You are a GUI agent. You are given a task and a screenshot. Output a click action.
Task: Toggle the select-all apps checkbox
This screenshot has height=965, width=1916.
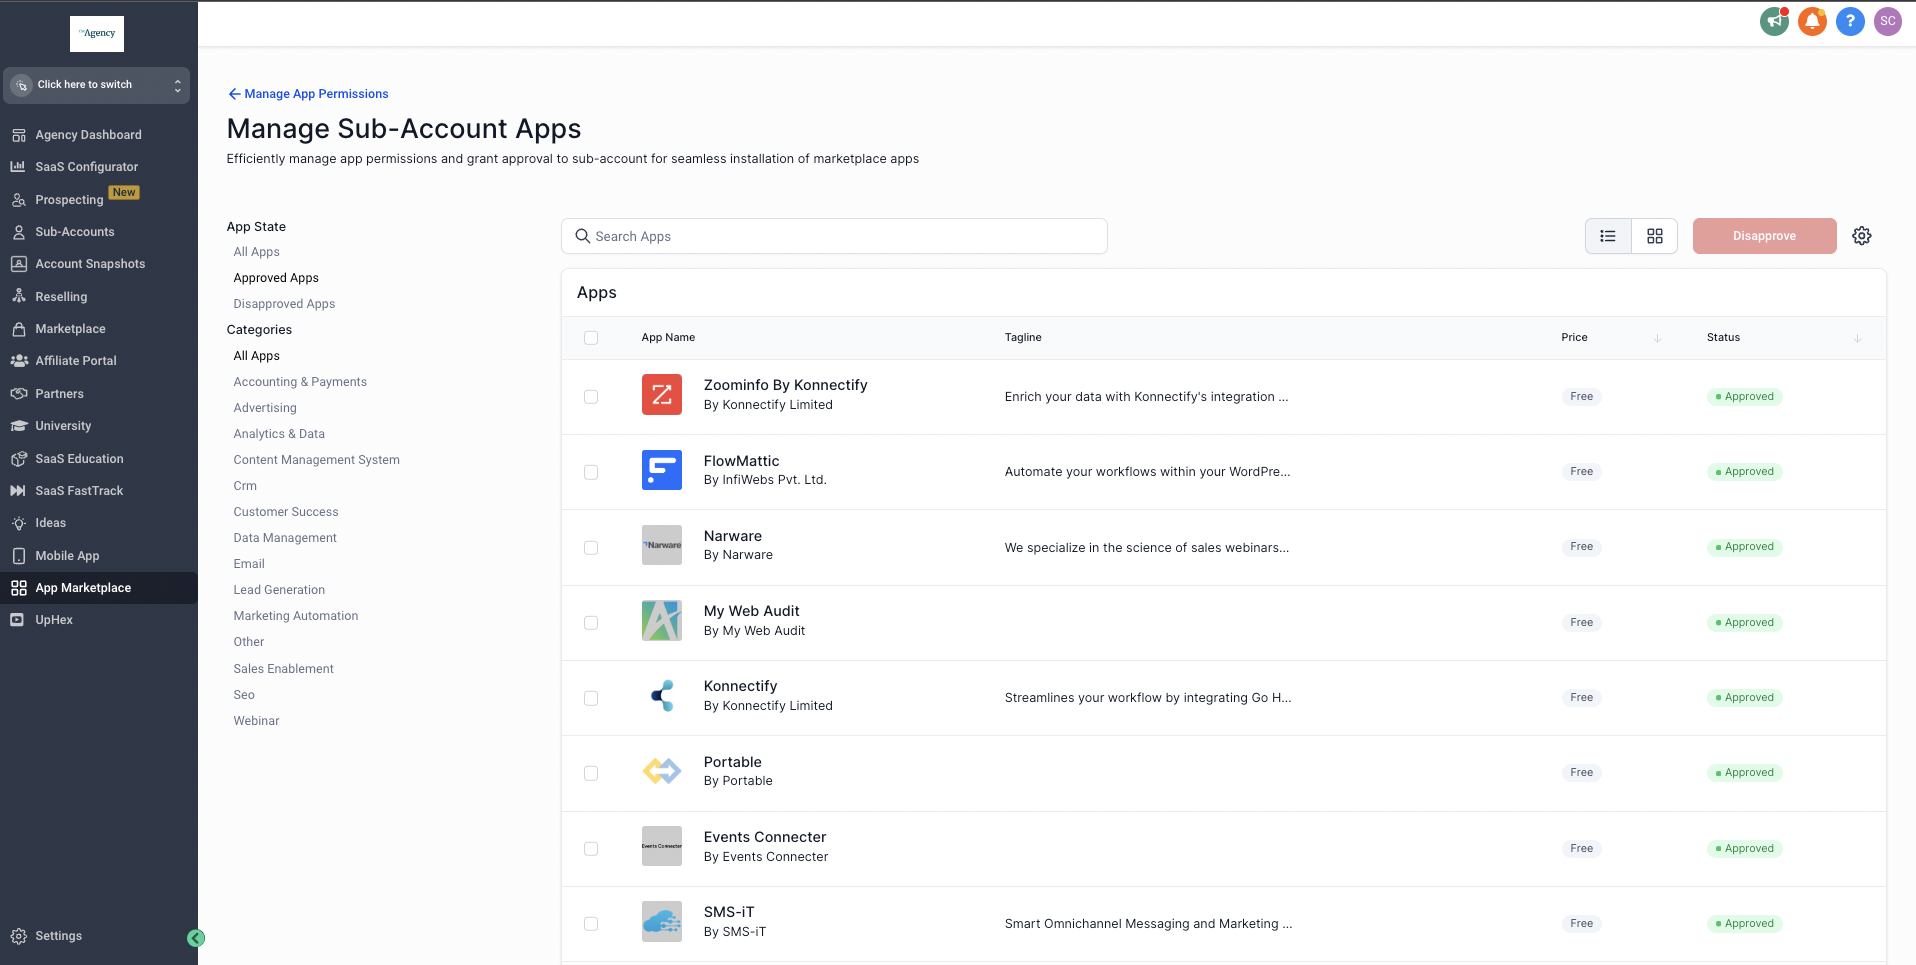click(591, 338)
